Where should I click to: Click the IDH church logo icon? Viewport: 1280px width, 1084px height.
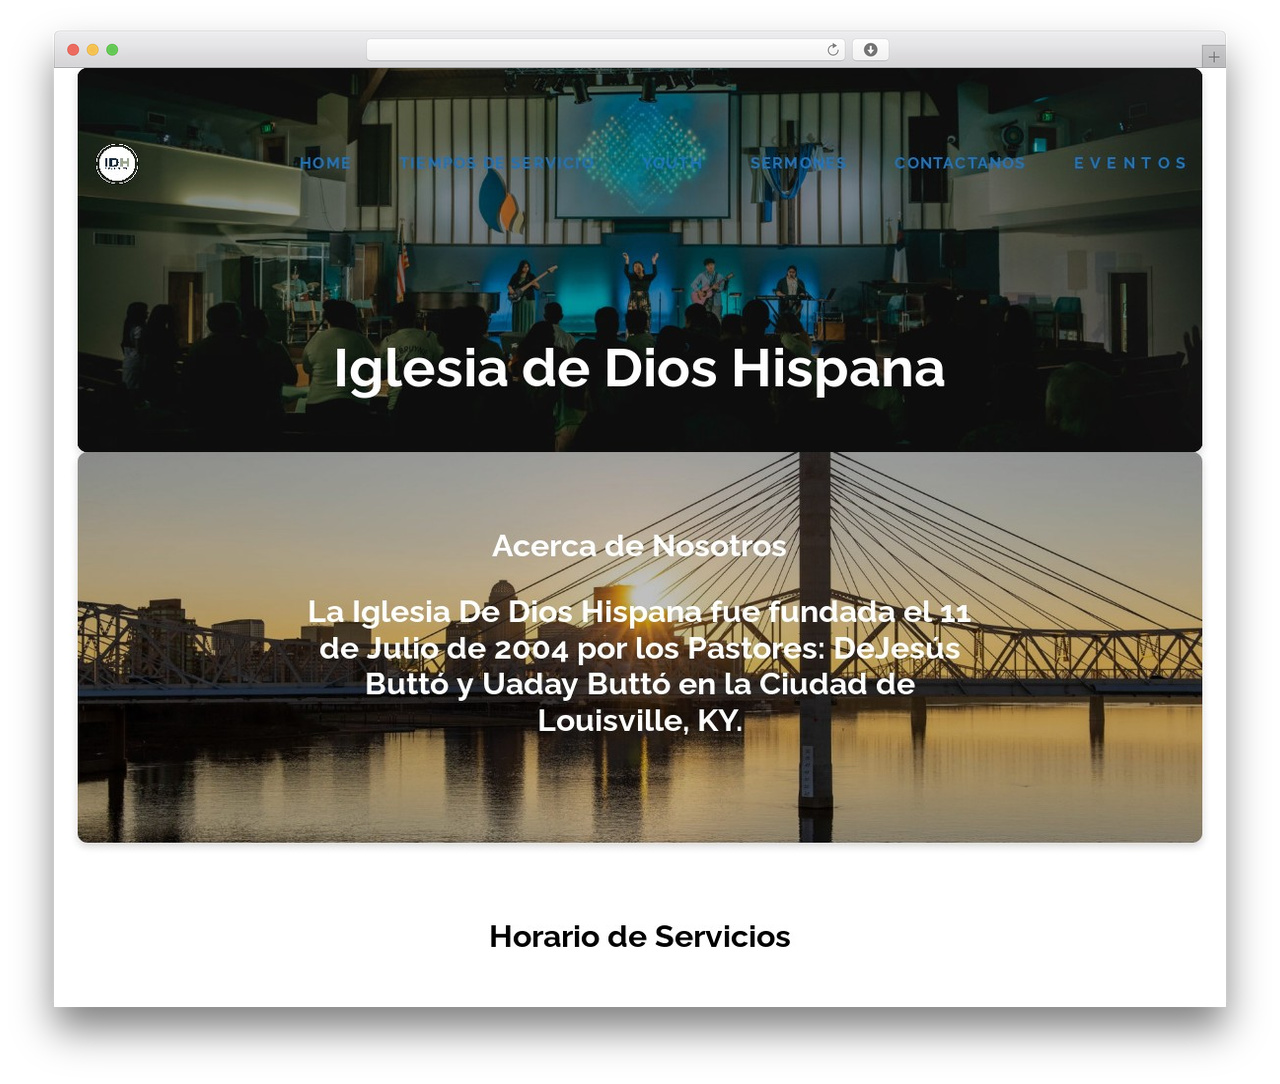click(x=117, y=163)
